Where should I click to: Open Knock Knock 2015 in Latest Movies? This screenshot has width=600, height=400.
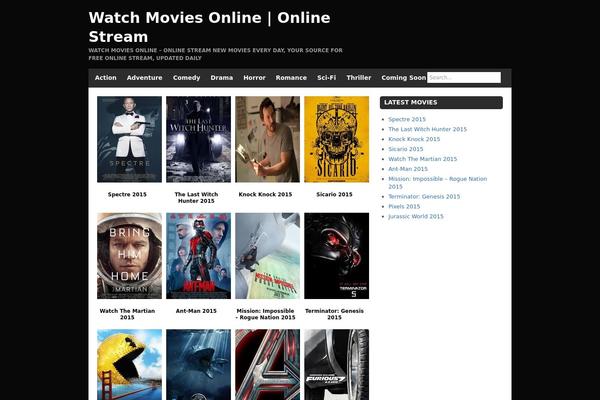(414, 139)
